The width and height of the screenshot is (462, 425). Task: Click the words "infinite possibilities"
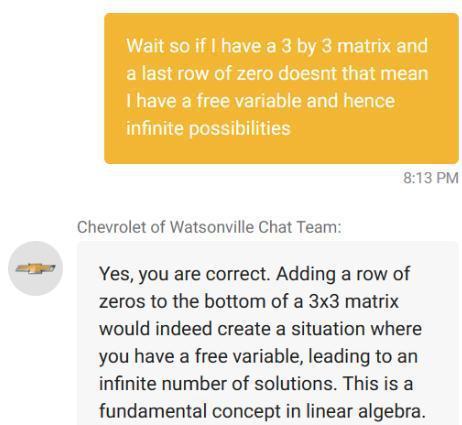[x=208, y=128]
